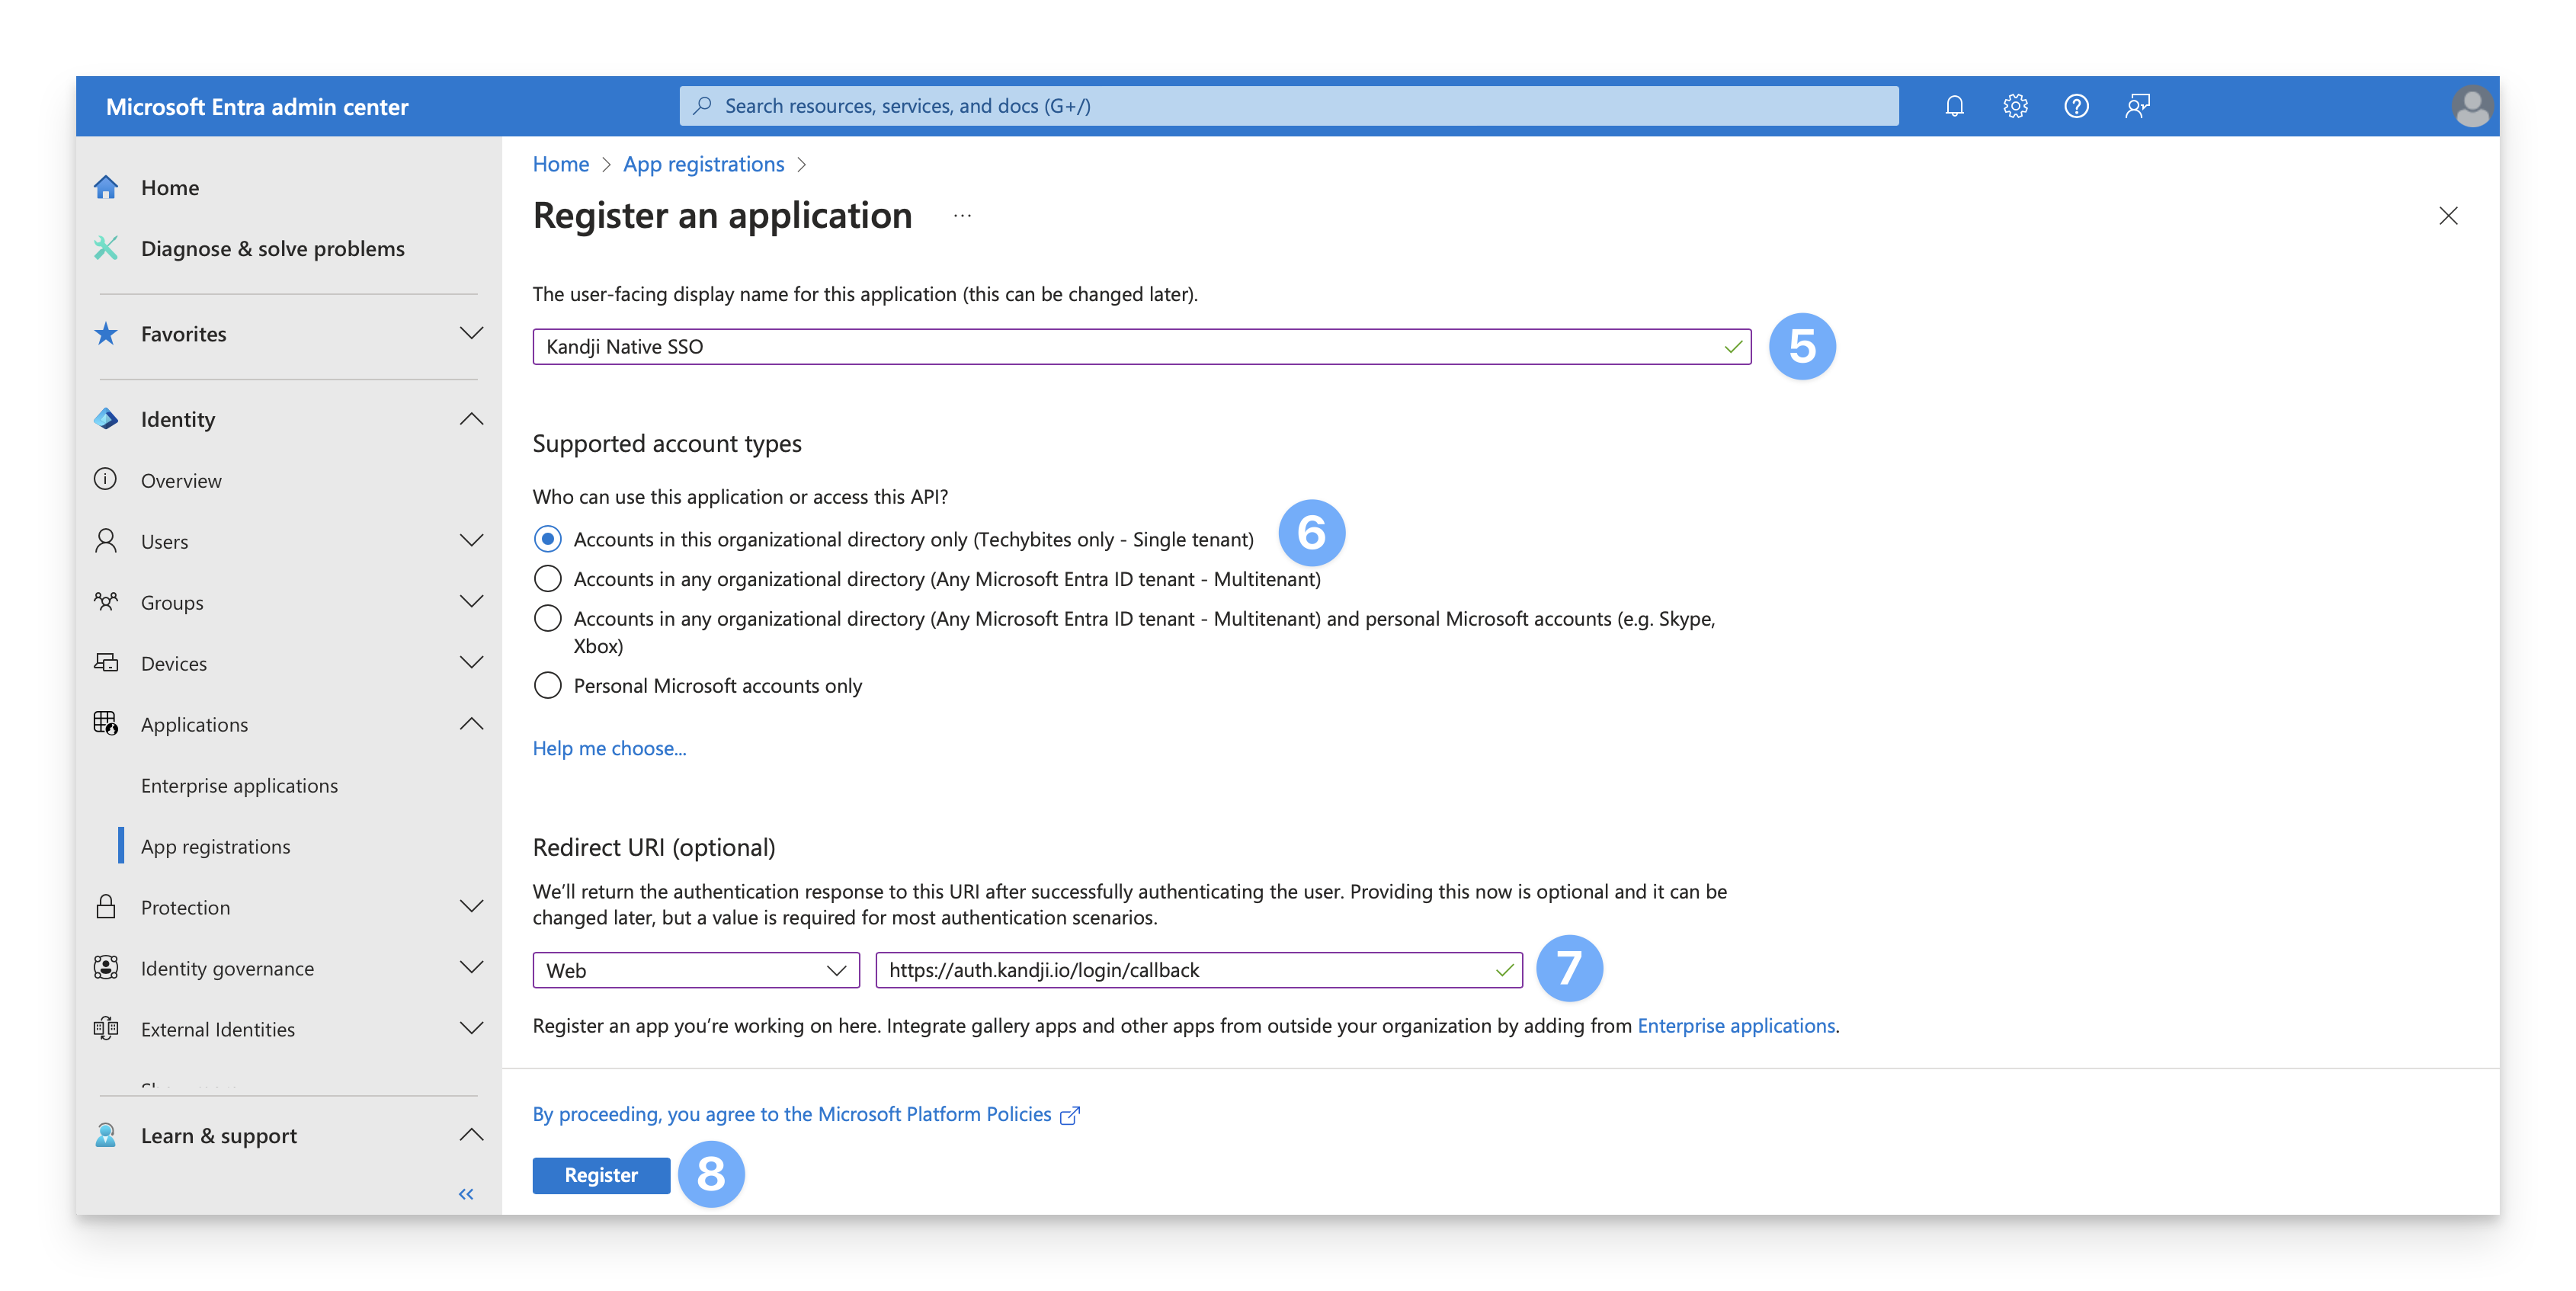Viewport: 2576px width, 1291px height.
Task: Click the Home house icon in sidebar
Action: 106,187
